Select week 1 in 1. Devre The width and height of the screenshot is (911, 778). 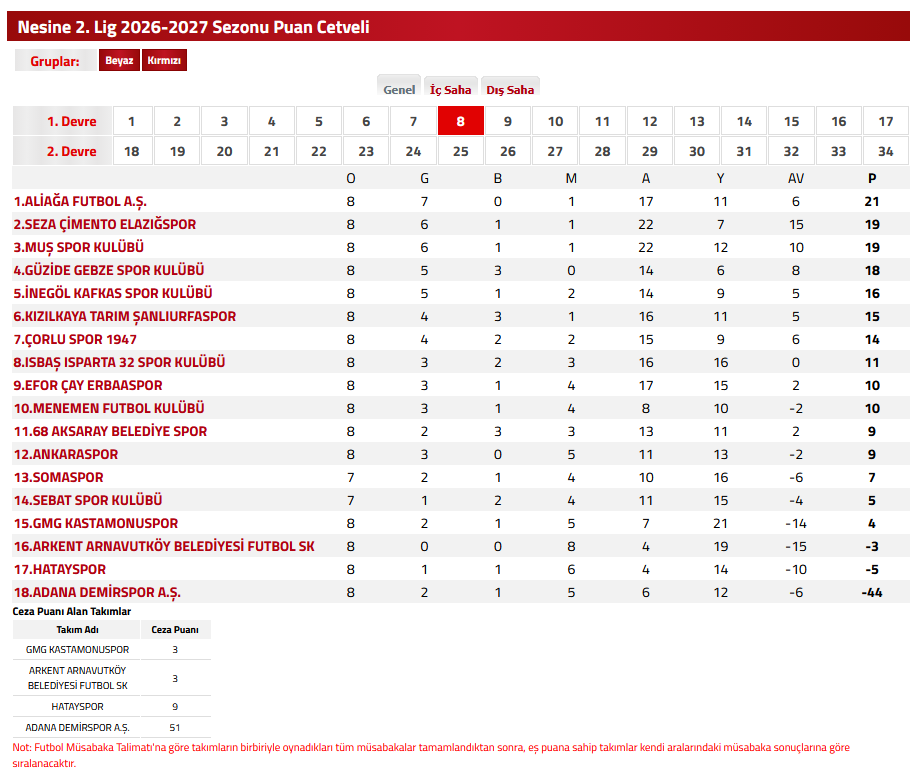tap(132, 121)
